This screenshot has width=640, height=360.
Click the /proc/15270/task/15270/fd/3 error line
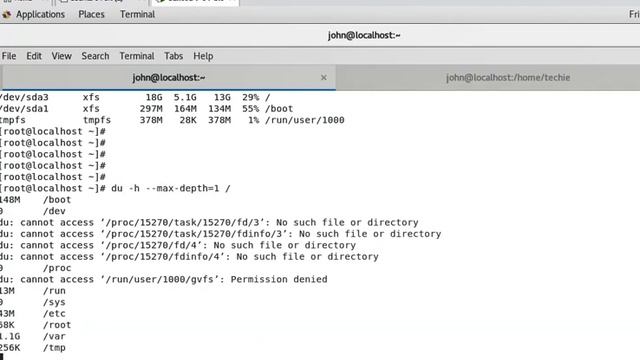[209, 223]
